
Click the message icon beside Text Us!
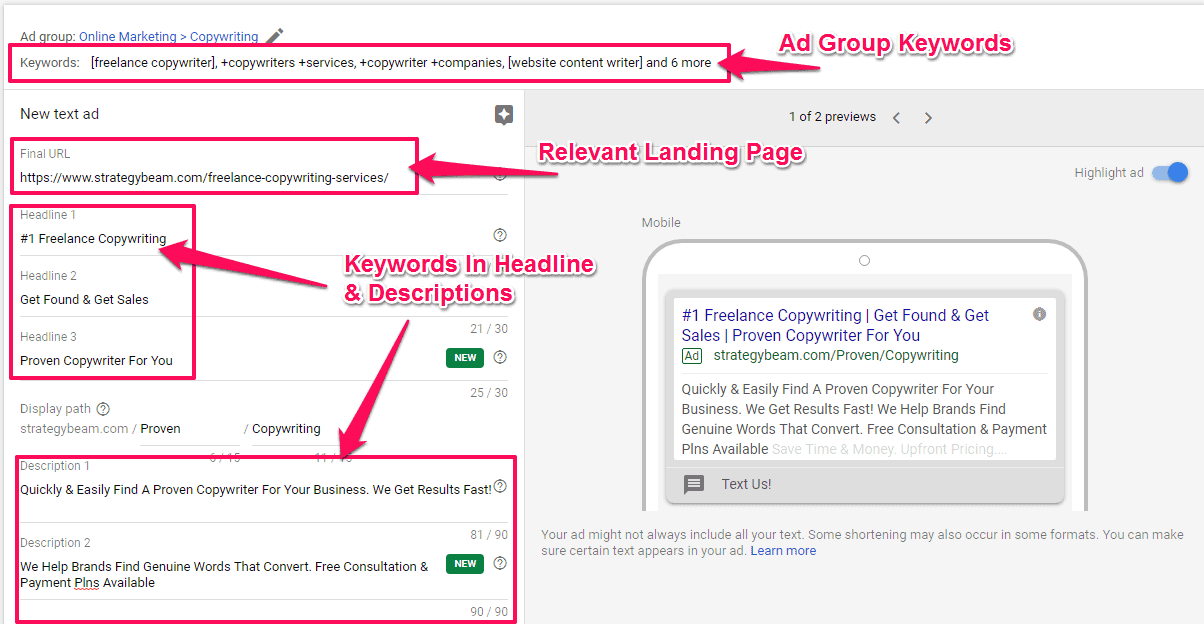tap(694, 484)
